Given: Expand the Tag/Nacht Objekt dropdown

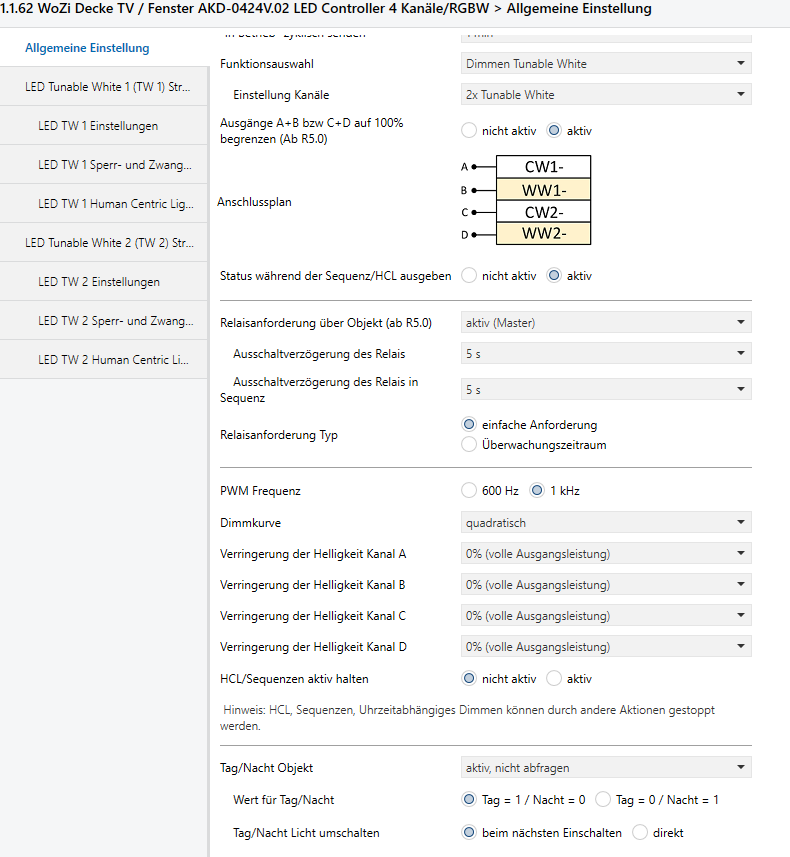Looking at the screenshot, I should [606, 768].
